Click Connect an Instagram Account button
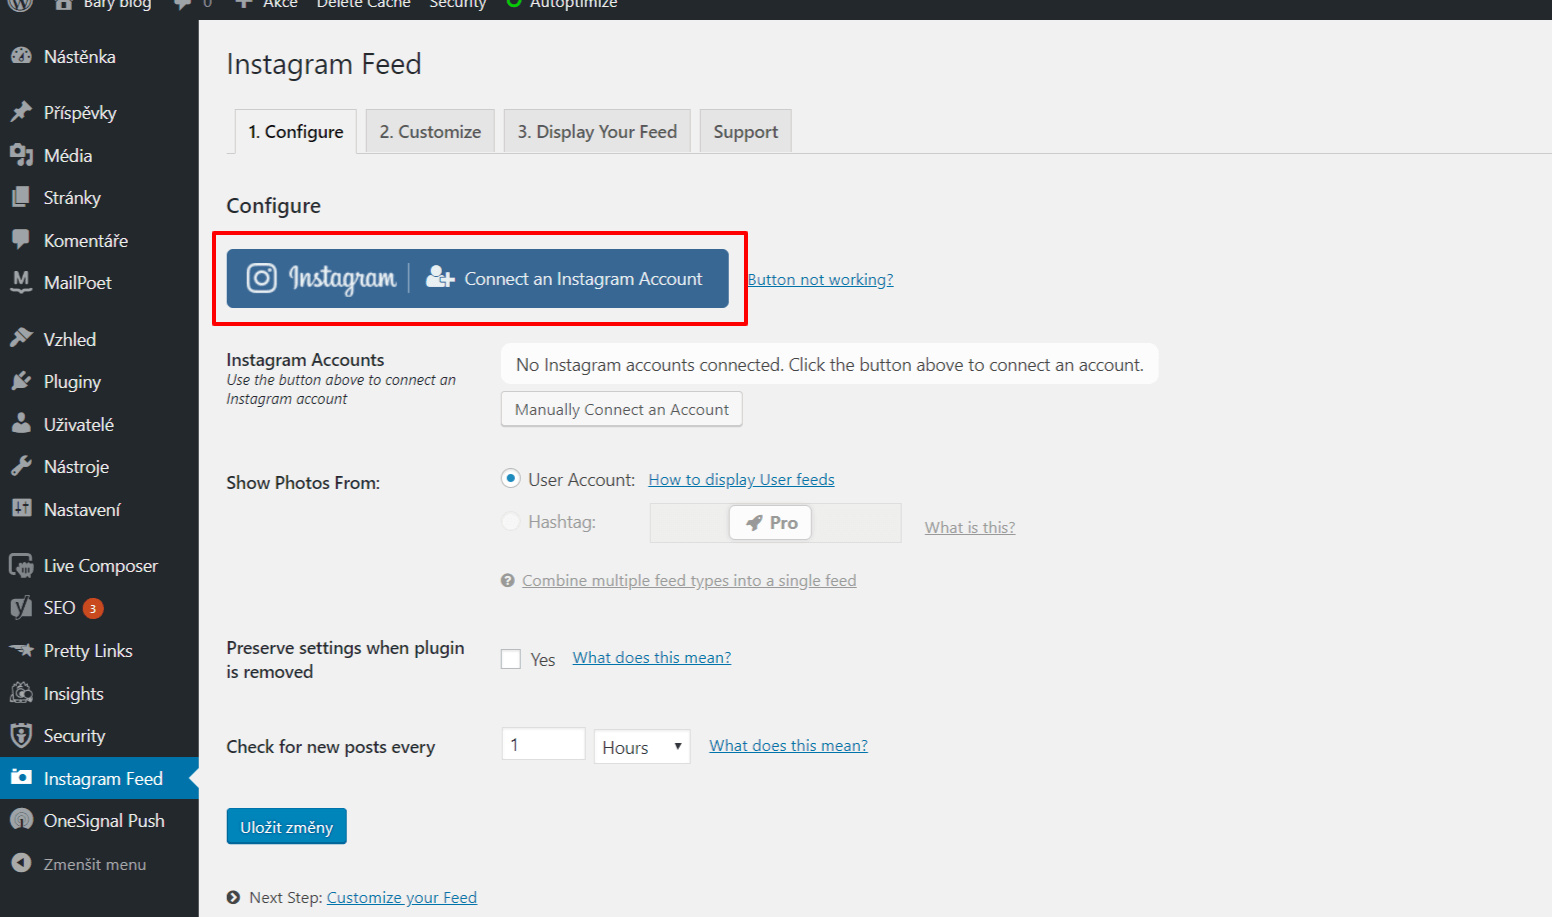 coord(478,278)
